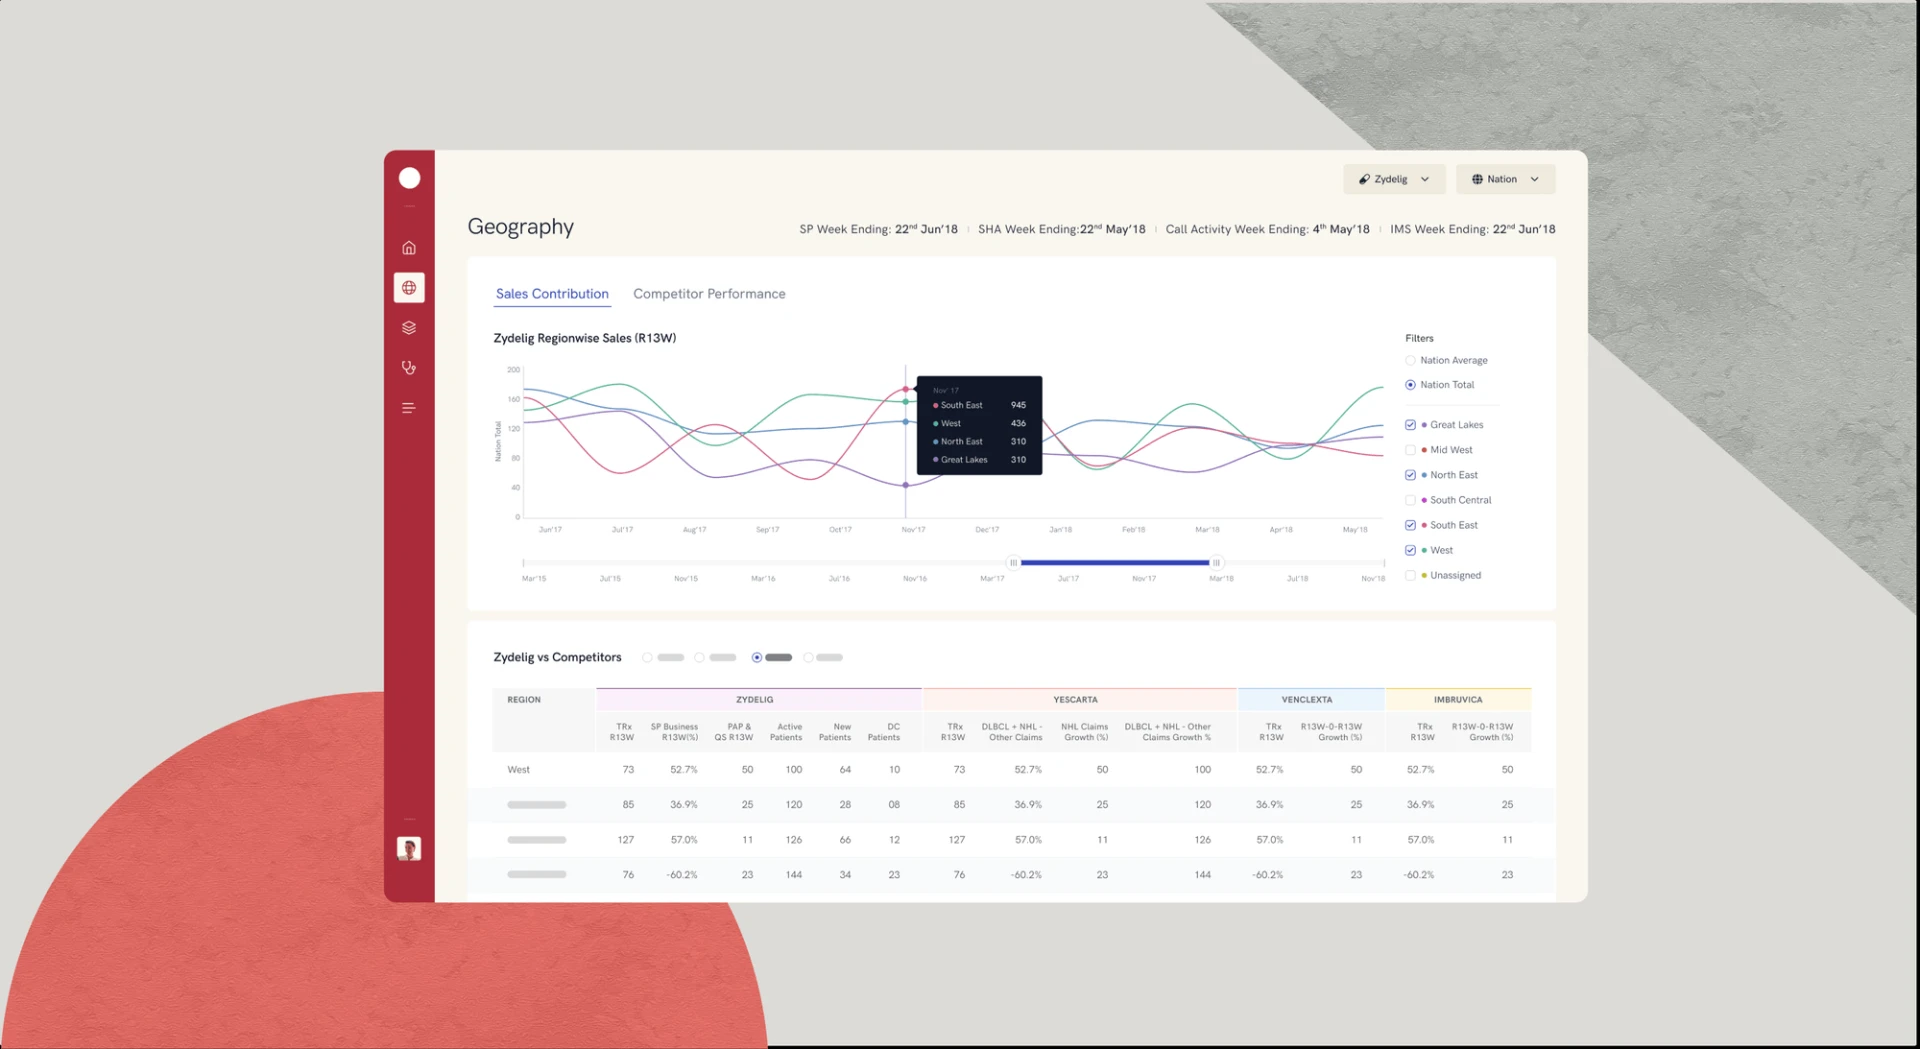Switch to Competitor Performance tab

click(709, 294)
